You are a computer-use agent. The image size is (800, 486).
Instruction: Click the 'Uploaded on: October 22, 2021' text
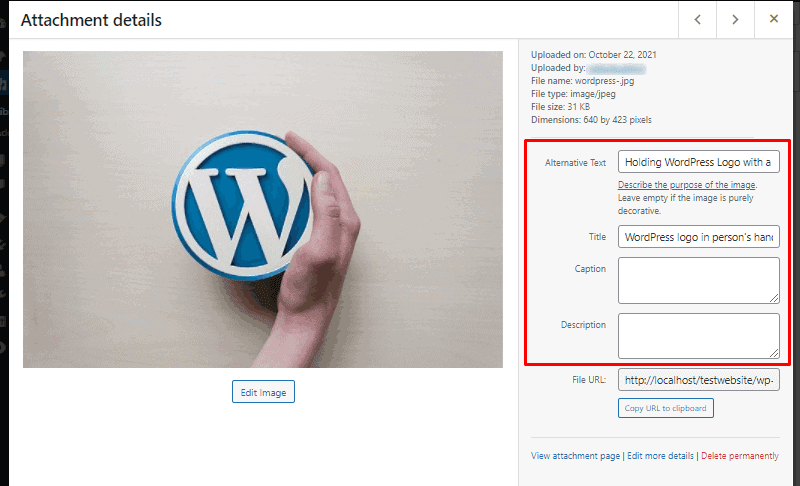coord(593,55)
